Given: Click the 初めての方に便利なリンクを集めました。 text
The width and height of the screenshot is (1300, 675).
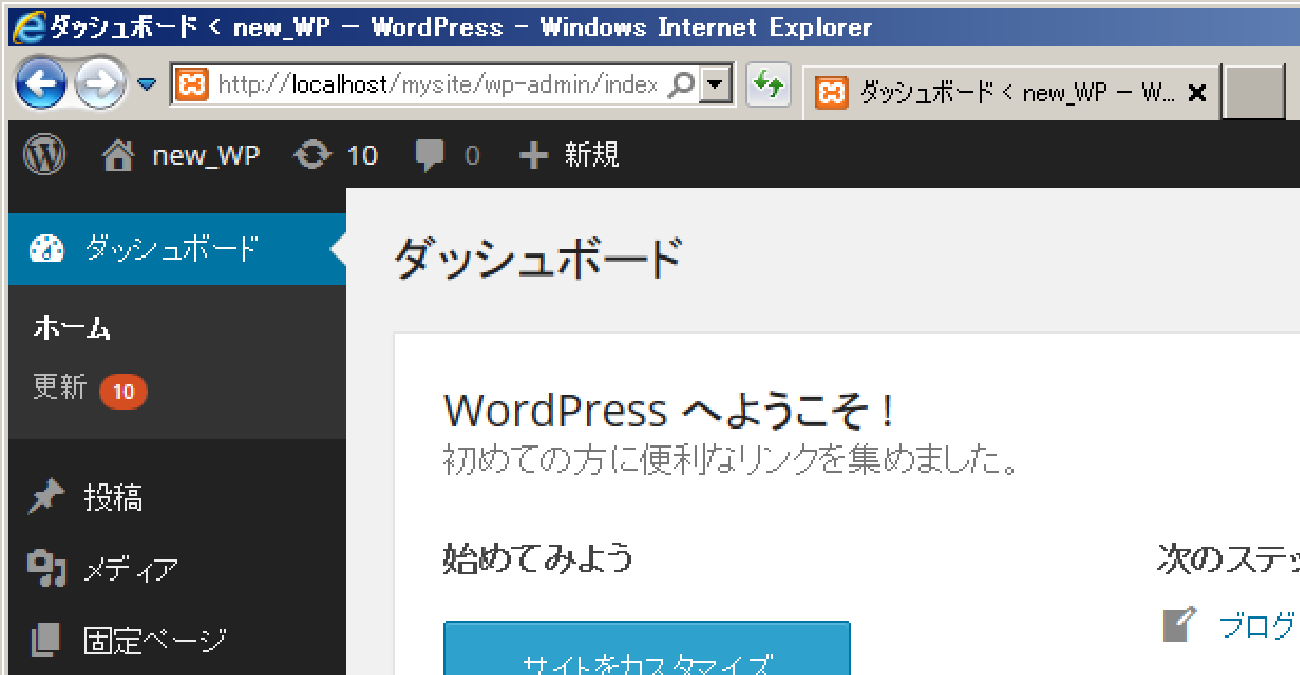Looking at the screenshot, I should [x=732, y=460].
